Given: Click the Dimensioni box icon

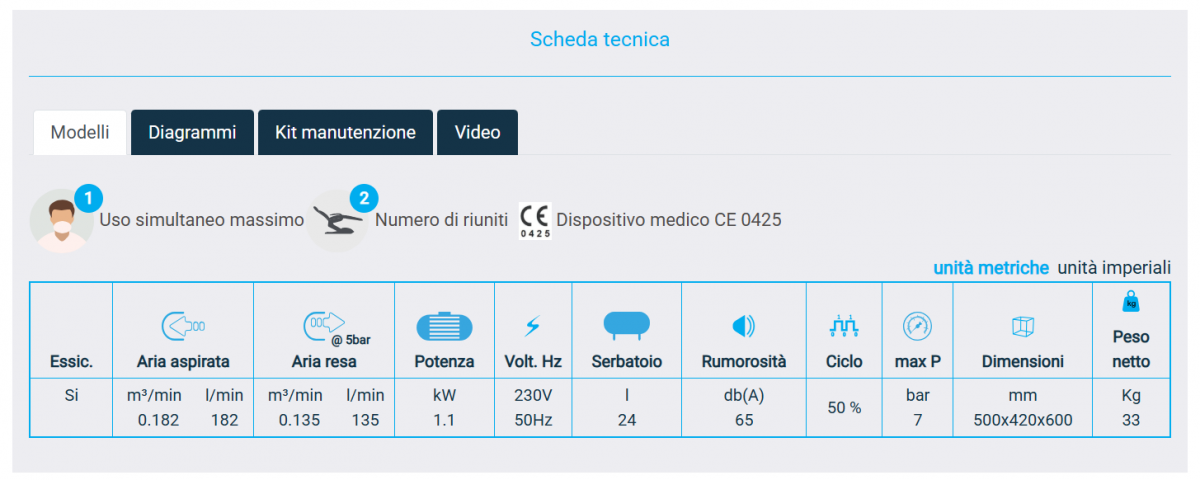Looking at the screenshot, I should click(1022, 326).
